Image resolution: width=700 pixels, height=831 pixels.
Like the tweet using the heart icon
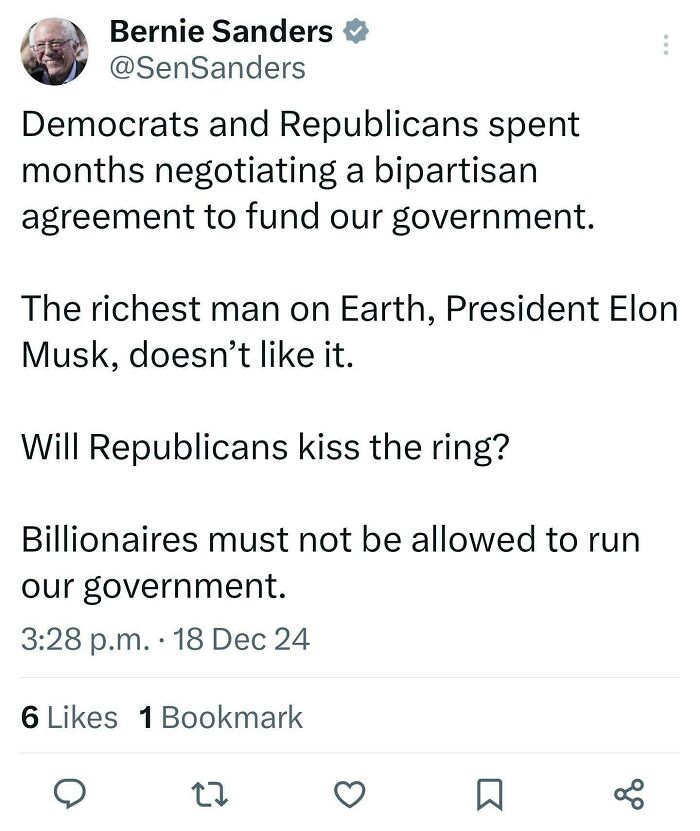(x=348, y=793)
